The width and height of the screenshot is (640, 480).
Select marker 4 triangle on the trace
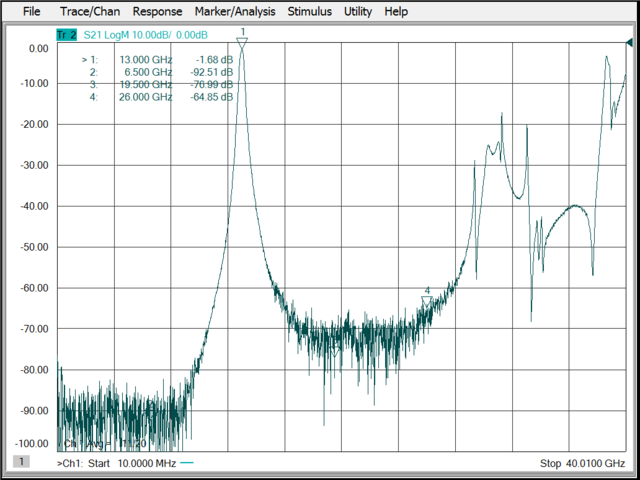point(427,301)
